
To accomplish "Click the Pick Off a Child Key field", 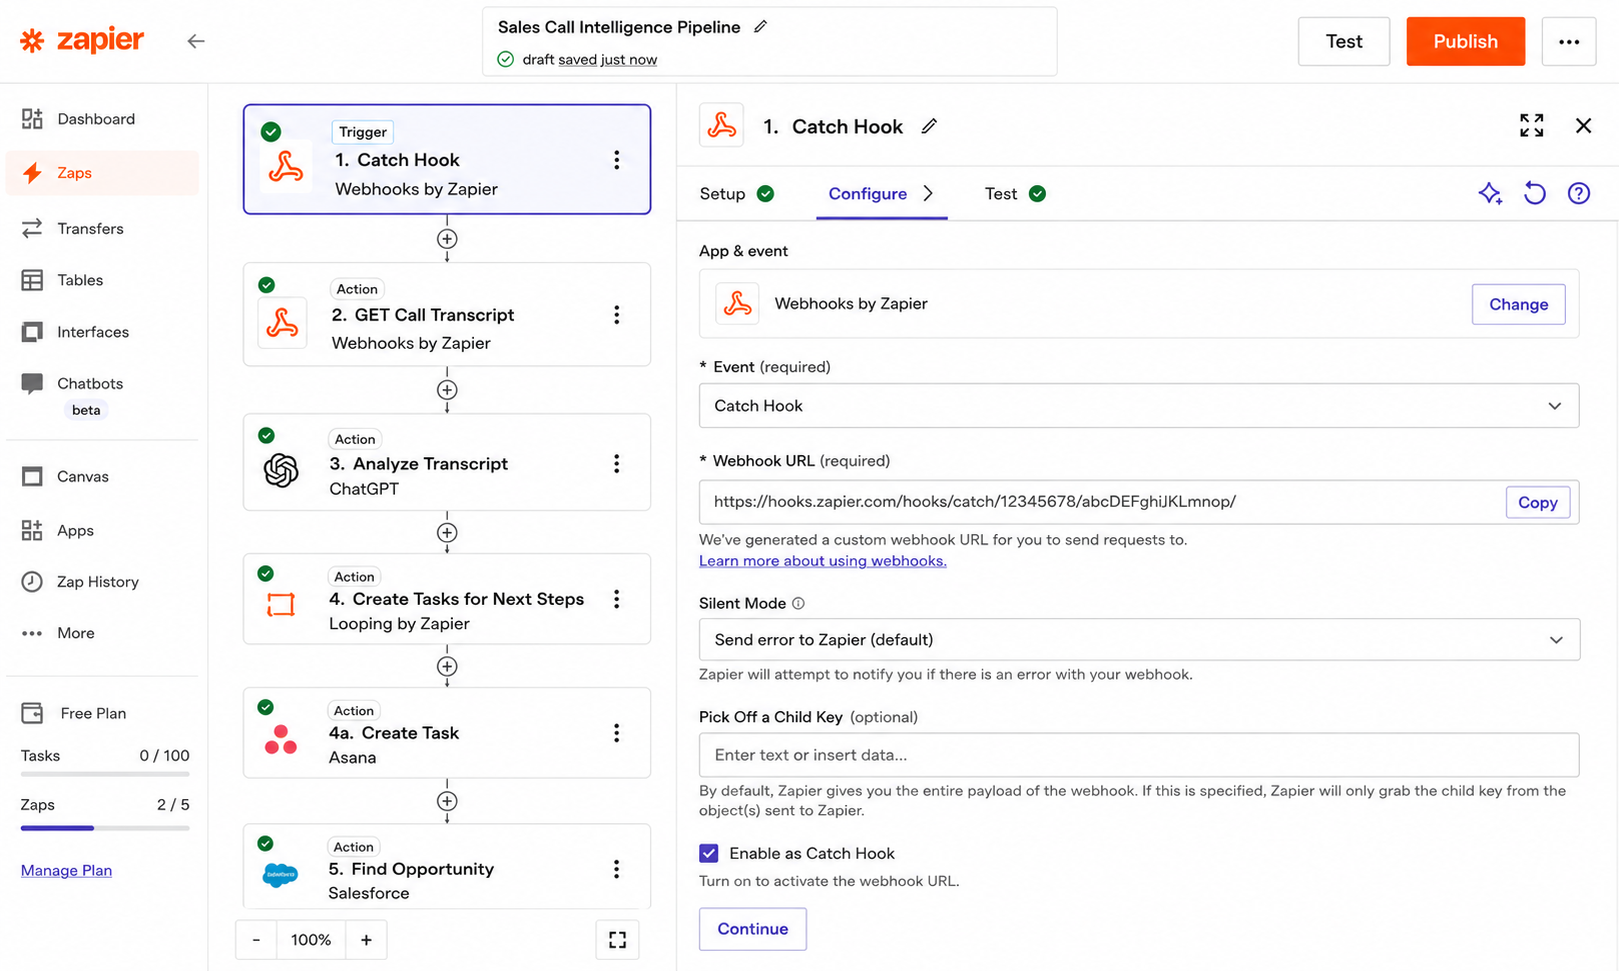I will pyautogui.click(x=1139, y=755).
